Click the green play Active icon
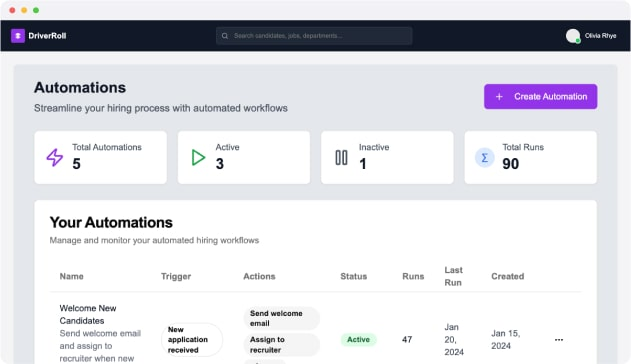 tap(198, 157)
